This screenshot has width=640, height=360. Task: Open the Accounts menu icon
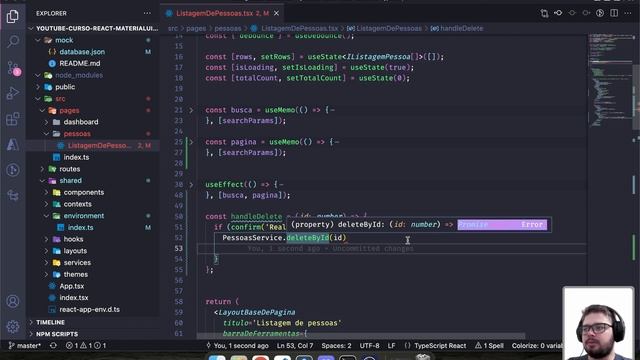coord(13,301)
